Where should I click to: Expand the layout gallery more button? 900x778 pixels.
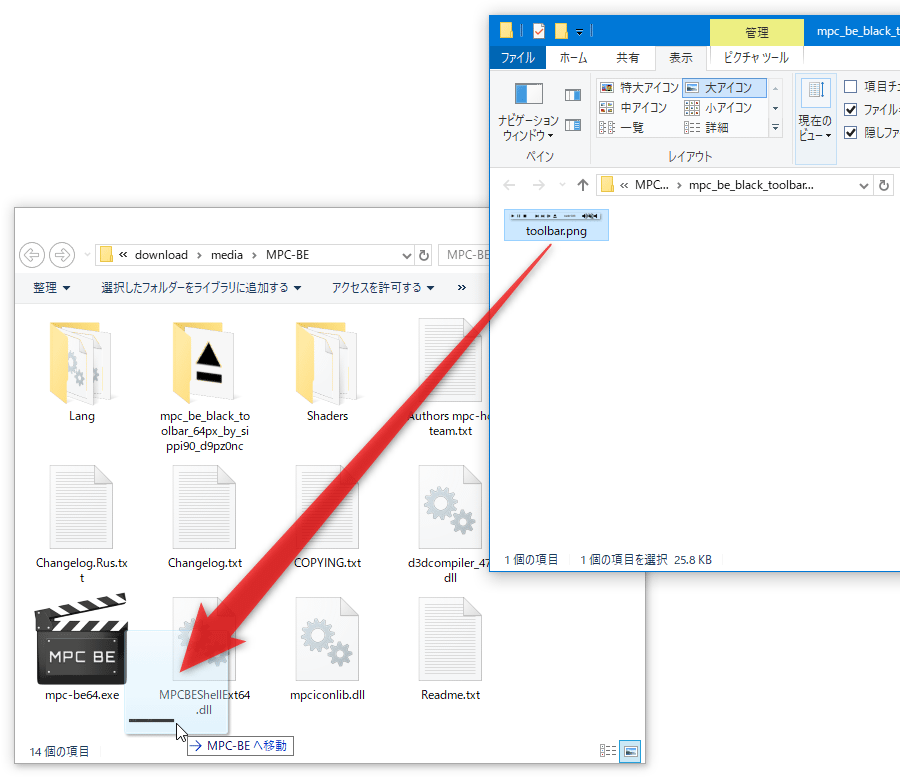(x=775, y=127)
